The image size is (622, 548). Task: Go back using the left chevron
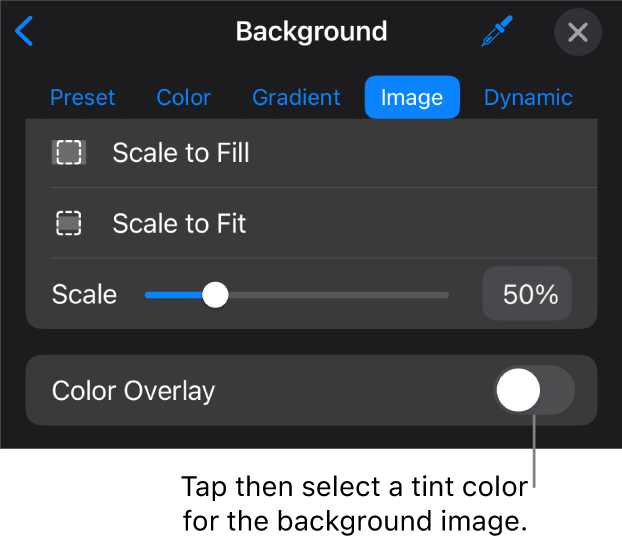click(25, 32)
